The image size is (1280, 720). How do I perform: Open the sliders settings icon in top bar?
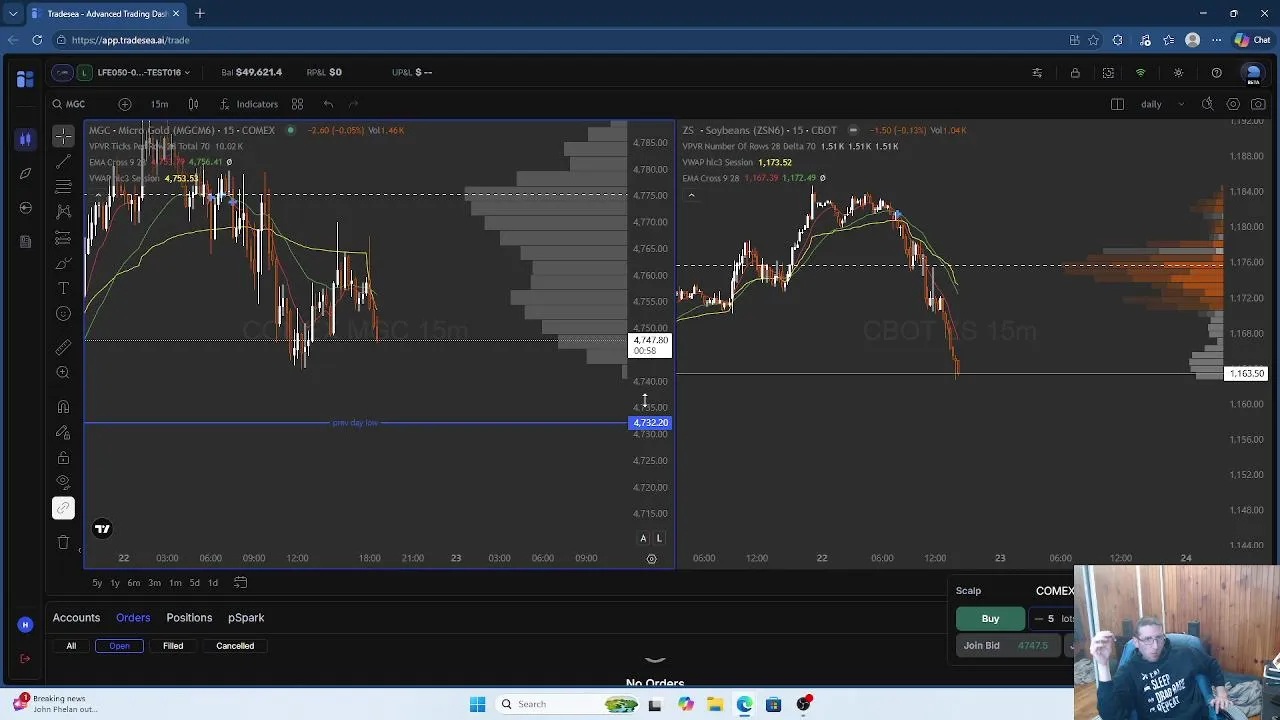[1037, 73]
